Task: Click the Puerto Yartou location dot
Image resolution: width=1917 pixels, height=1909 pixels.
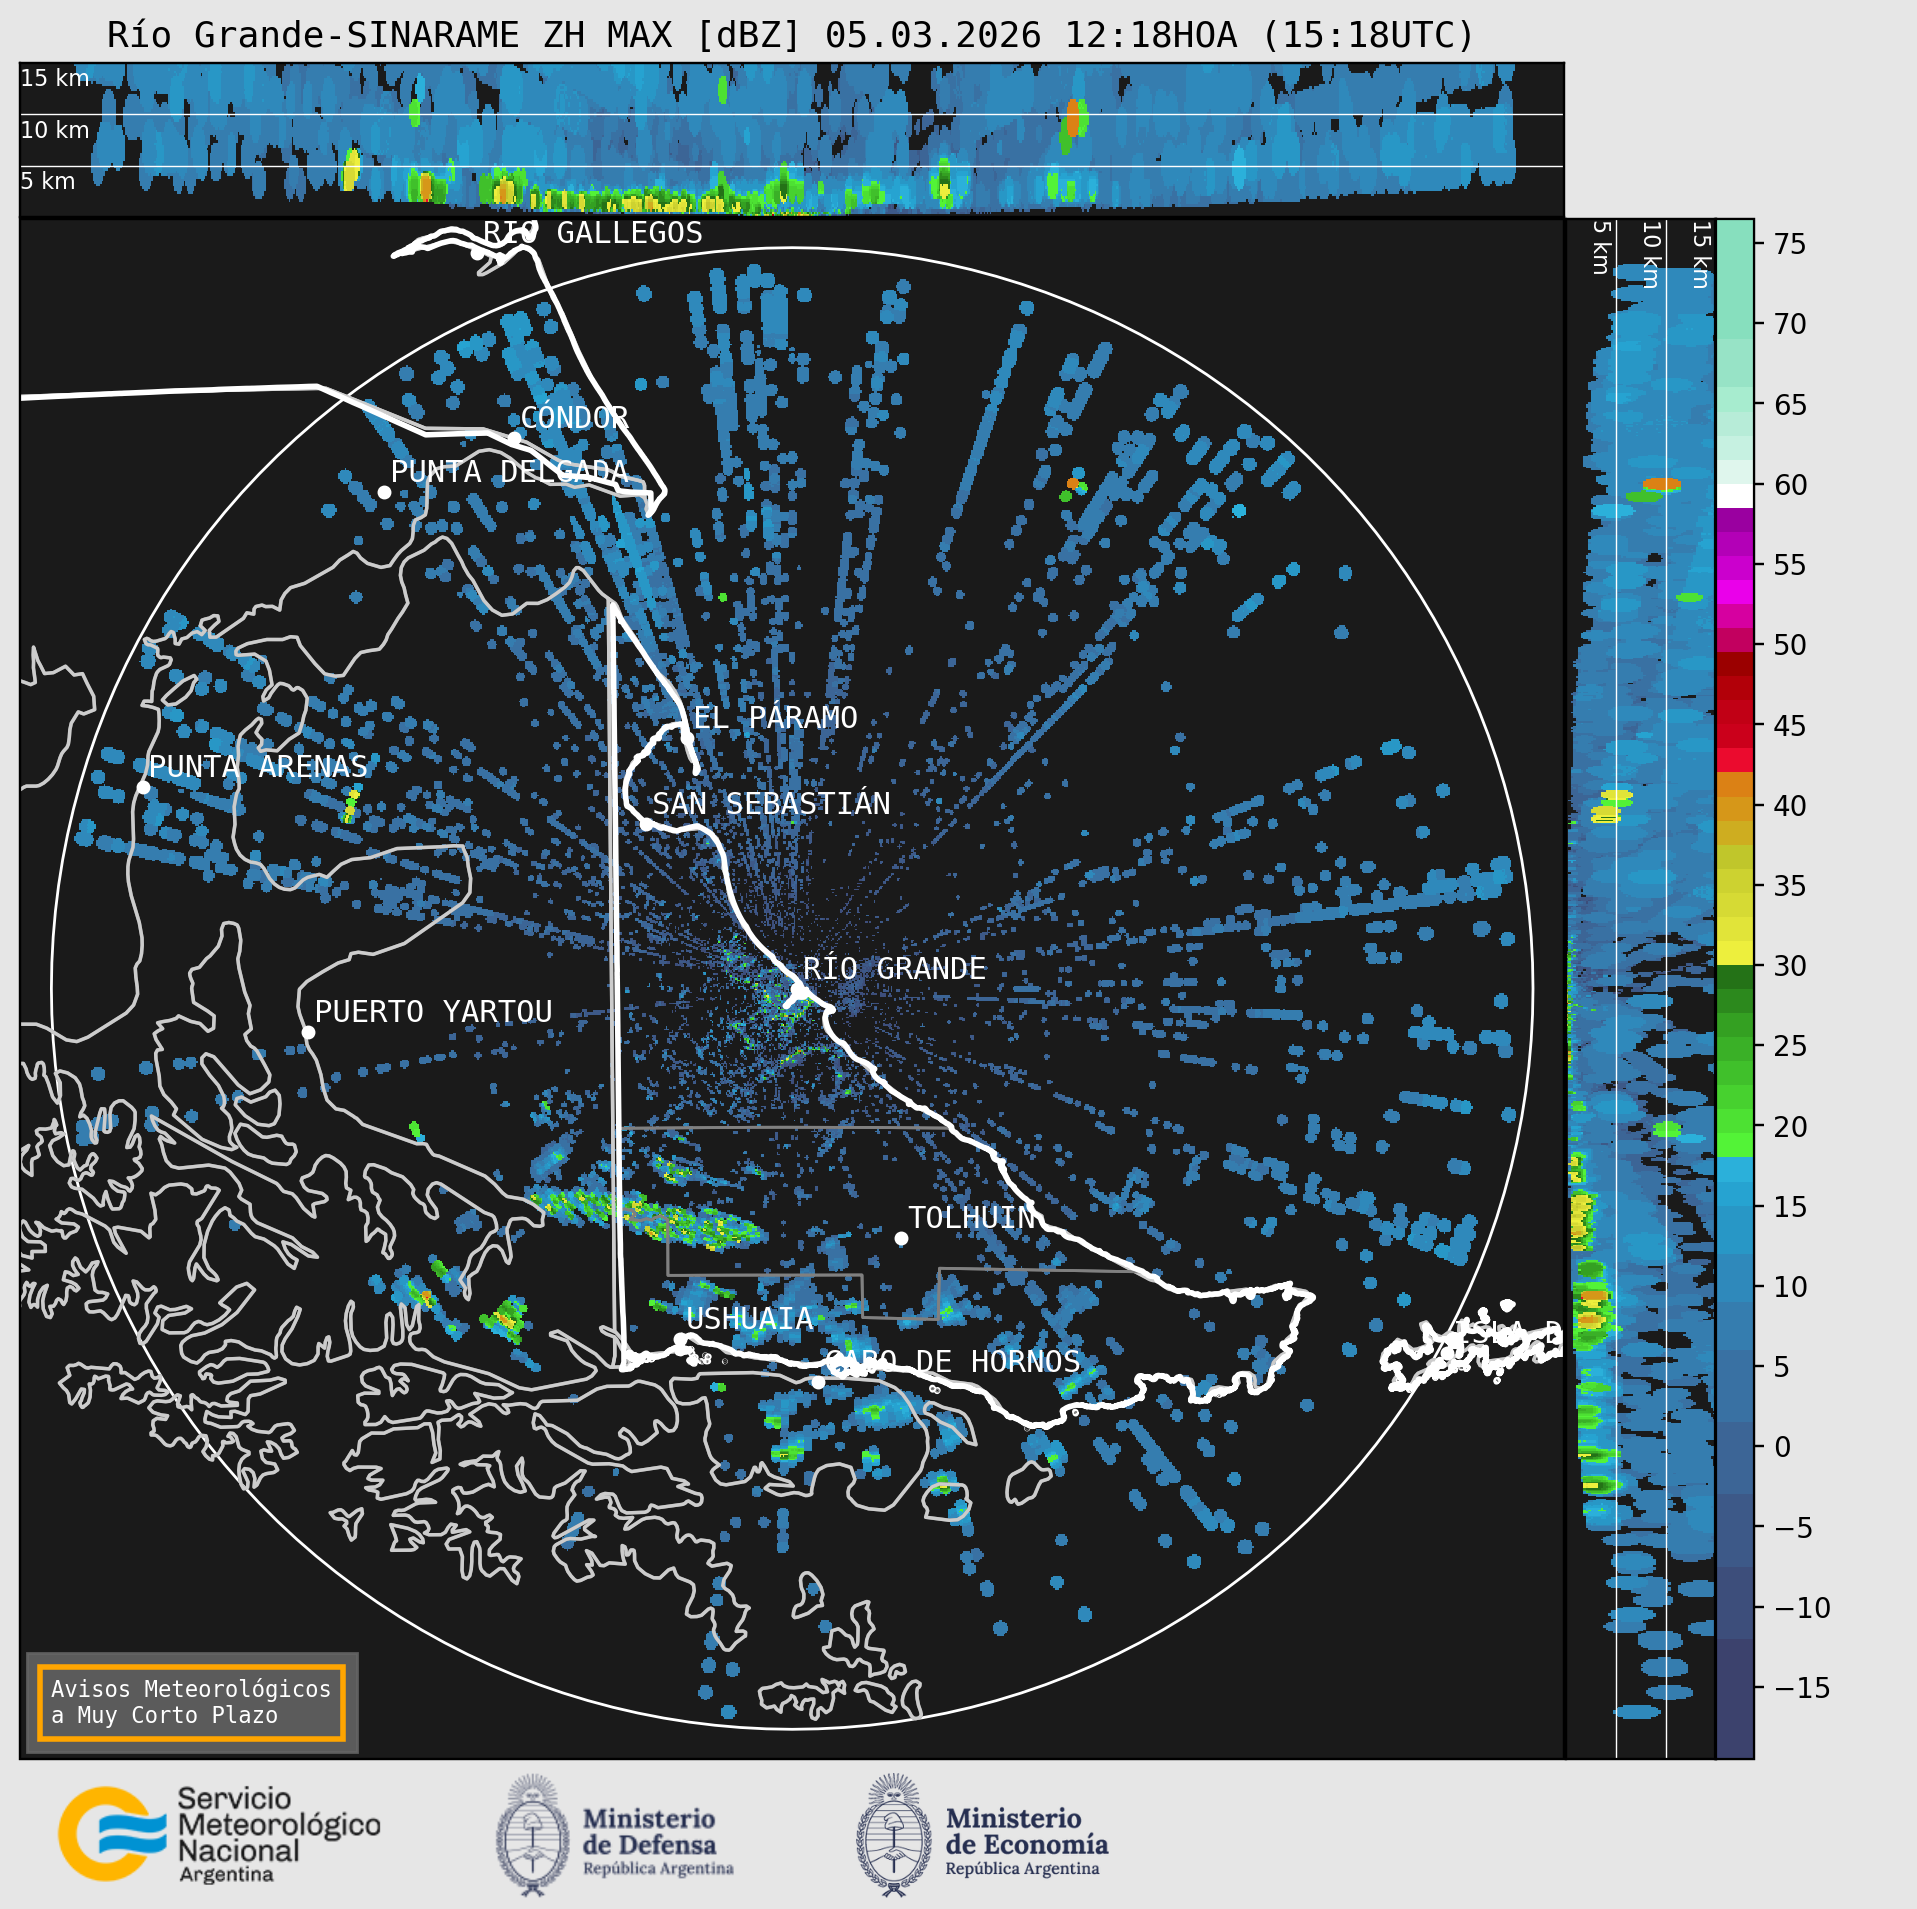Action: [308, 1033]
